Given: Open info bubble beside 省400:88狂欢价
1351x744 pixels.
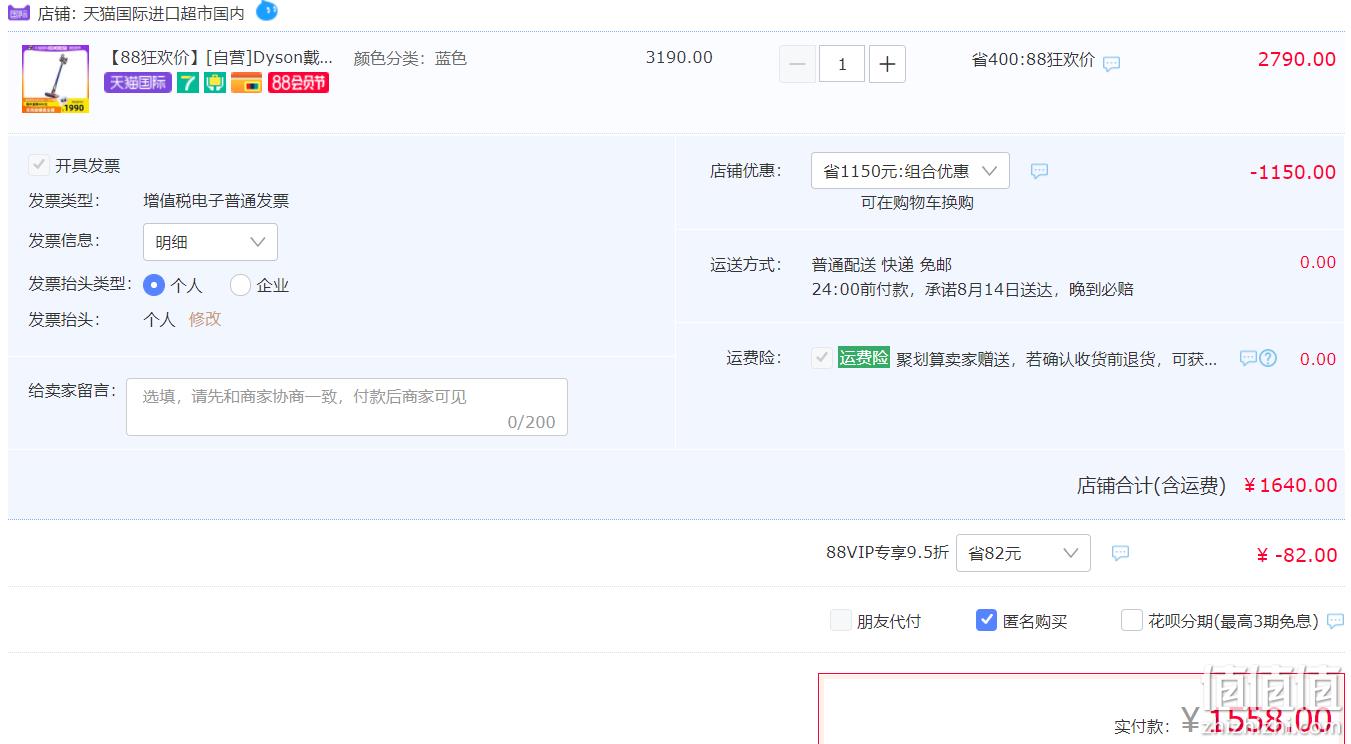Looking at the screenshot, I should tap(1112, 64).
